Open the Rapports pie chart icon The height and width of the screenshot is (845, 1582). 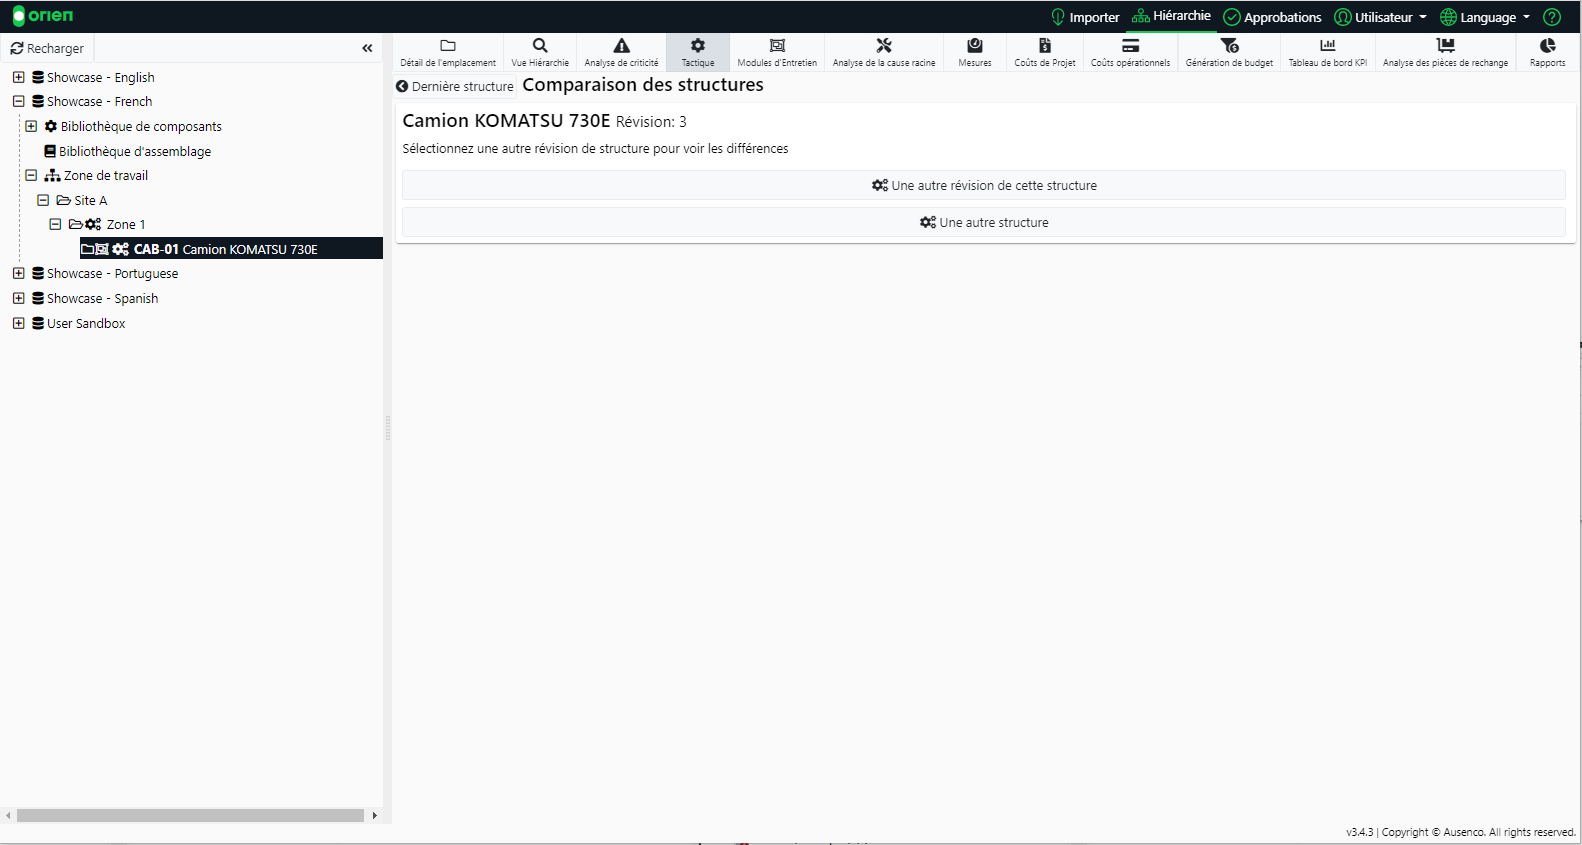(x=1547, y=46)
